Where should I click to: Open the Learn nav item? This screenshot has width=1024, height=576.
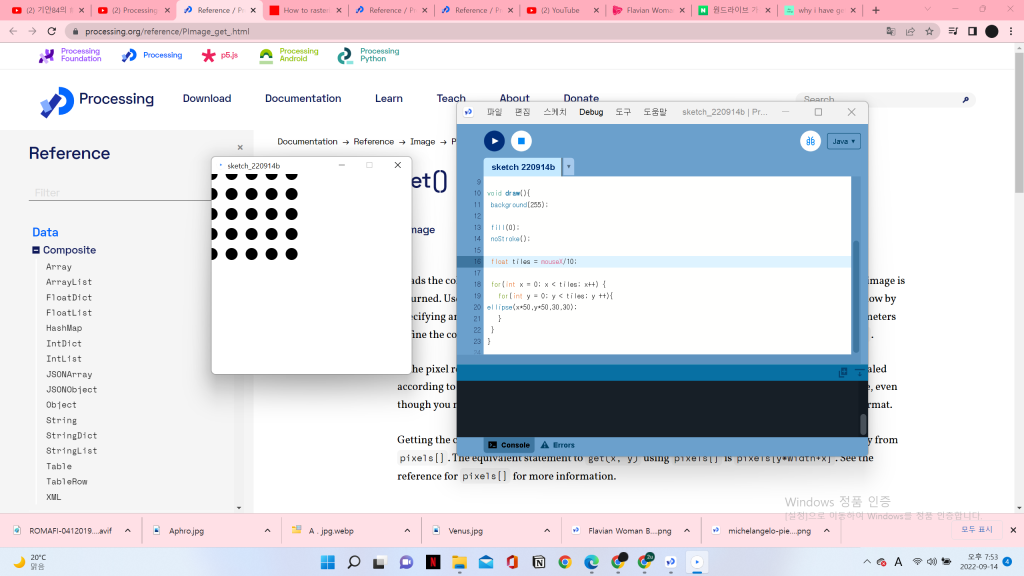(x=389, y=99)
